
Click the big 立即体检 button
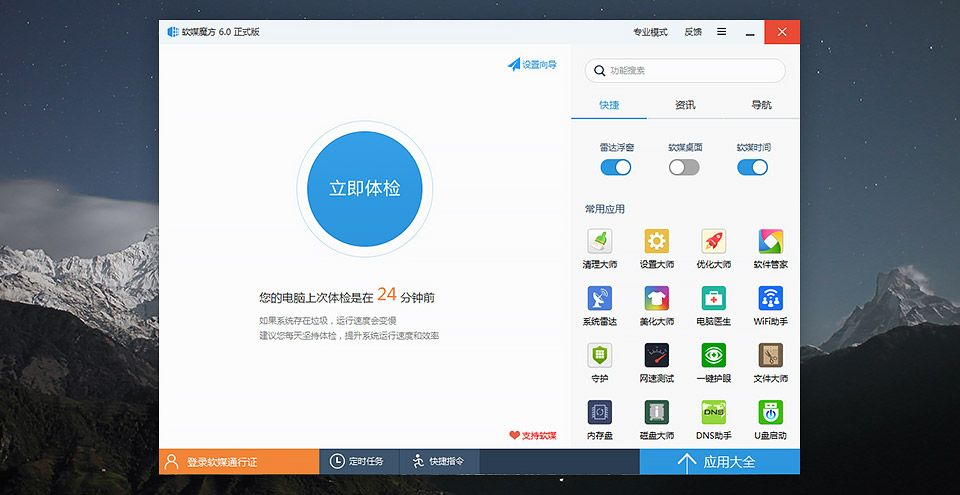tap(365, 188)
